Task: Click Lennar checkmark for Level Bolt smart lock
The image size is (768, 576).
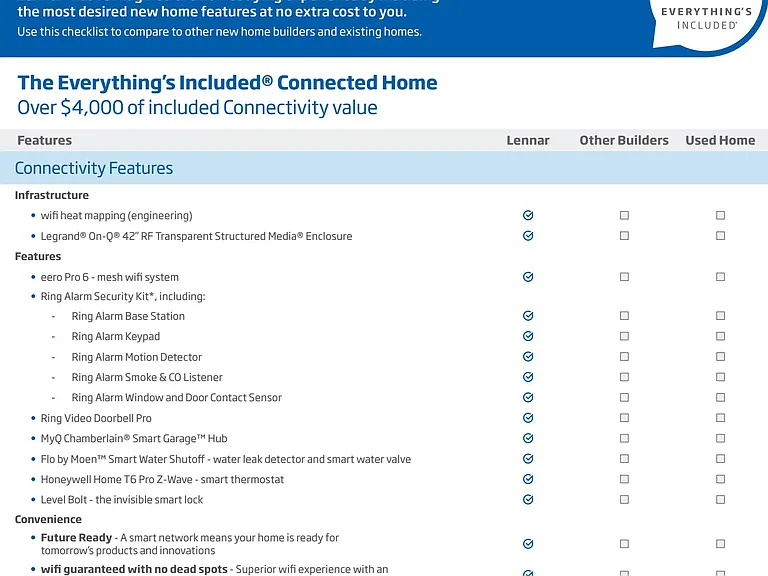Action: (x=528, y=500)
